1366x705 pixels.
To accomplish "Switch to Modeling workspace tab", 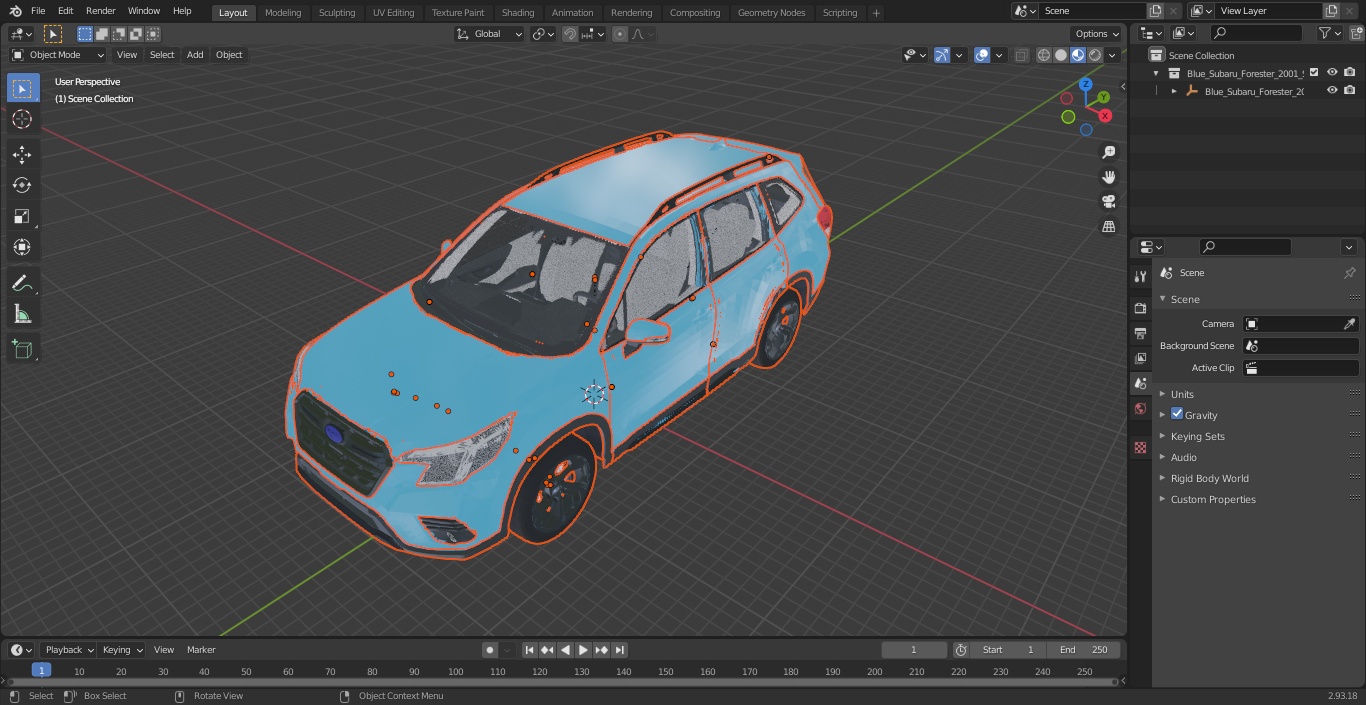I will (283, 13).
